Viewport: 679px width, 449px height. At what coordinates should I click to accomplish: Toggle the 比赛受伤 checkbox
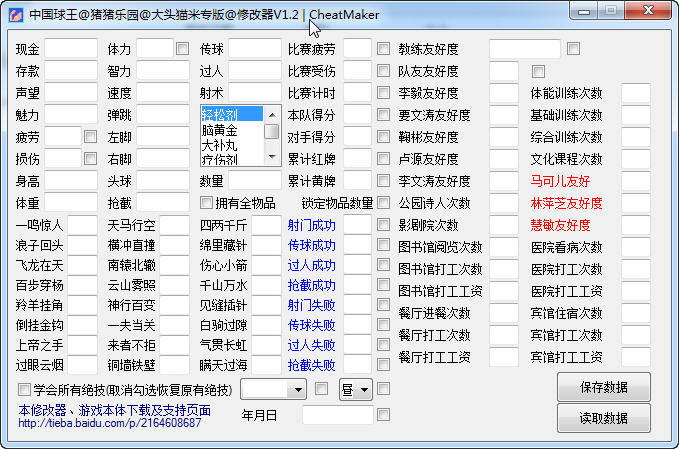(383, 70)
